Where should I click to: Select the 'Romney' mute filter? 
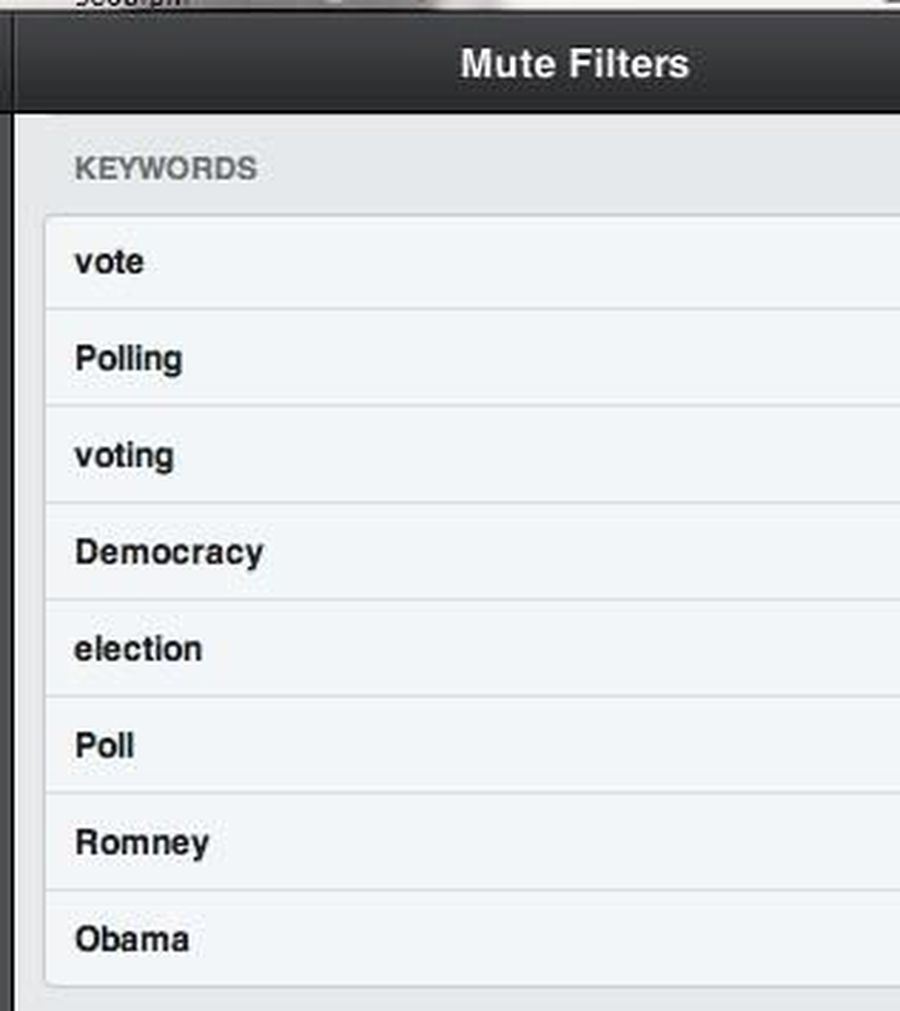tap(470, 842)
